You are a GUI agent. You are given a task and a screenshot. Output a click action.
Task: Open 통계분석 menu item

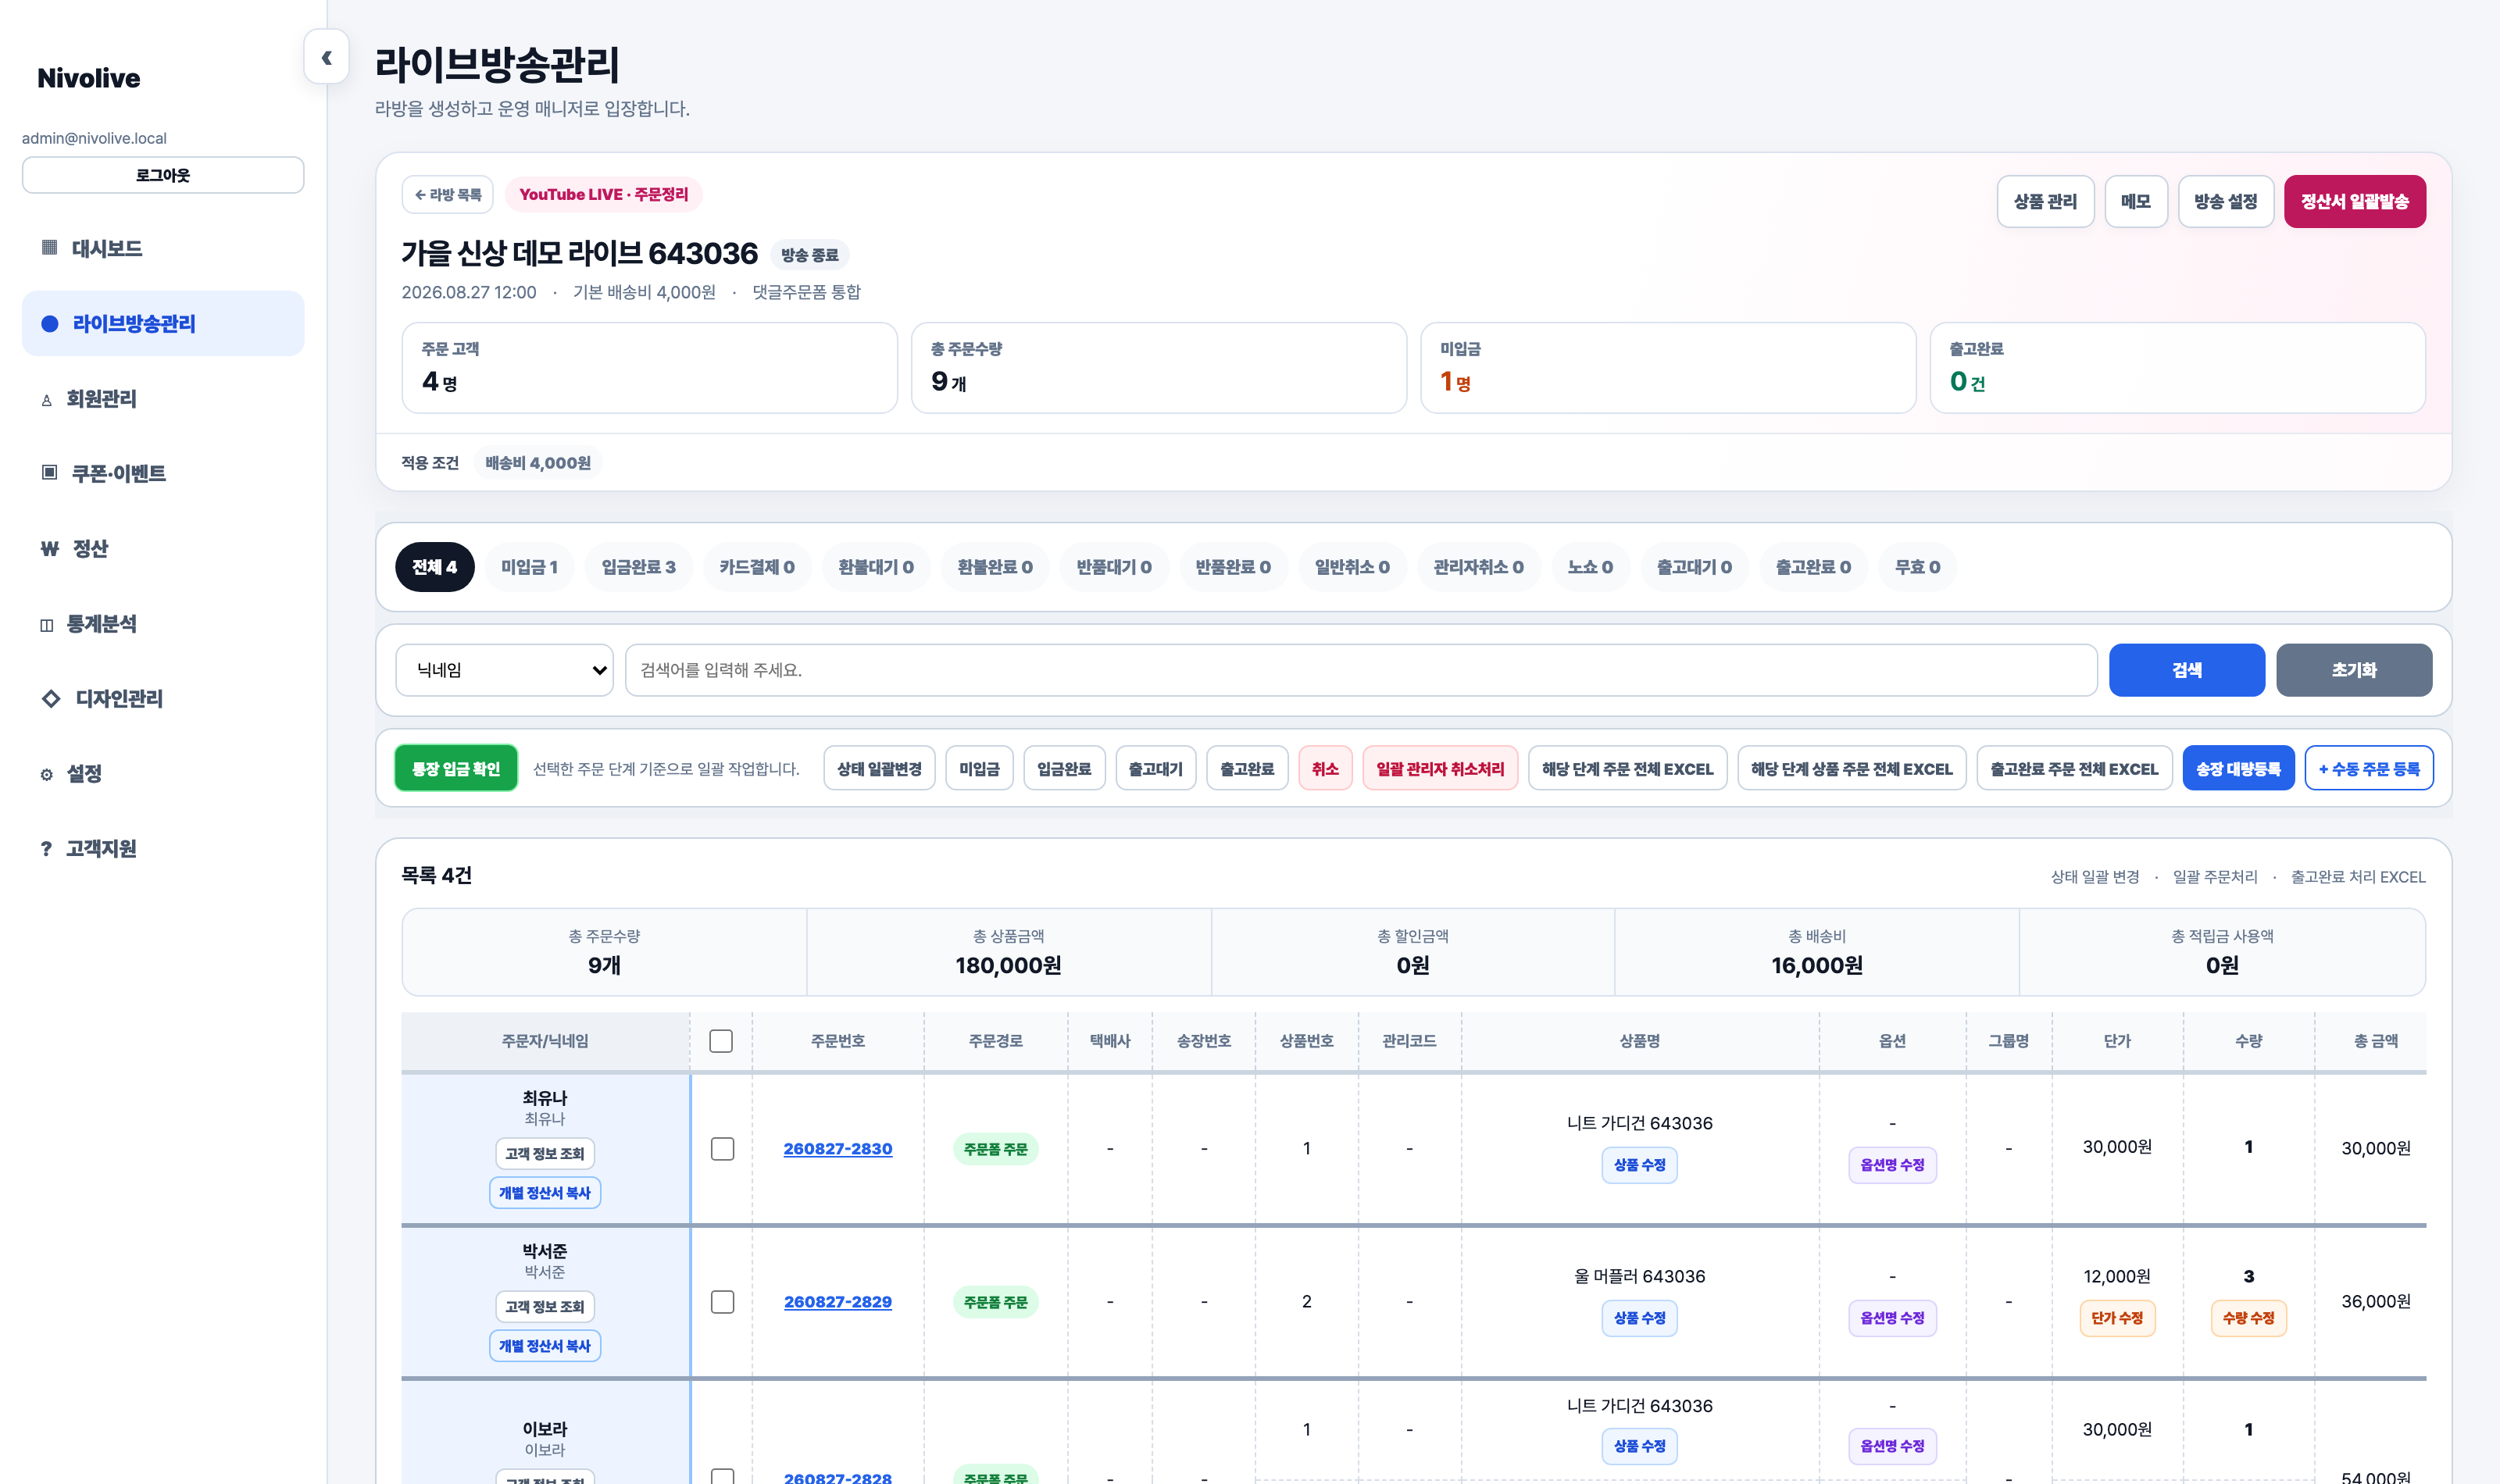[x=163, y=623]
